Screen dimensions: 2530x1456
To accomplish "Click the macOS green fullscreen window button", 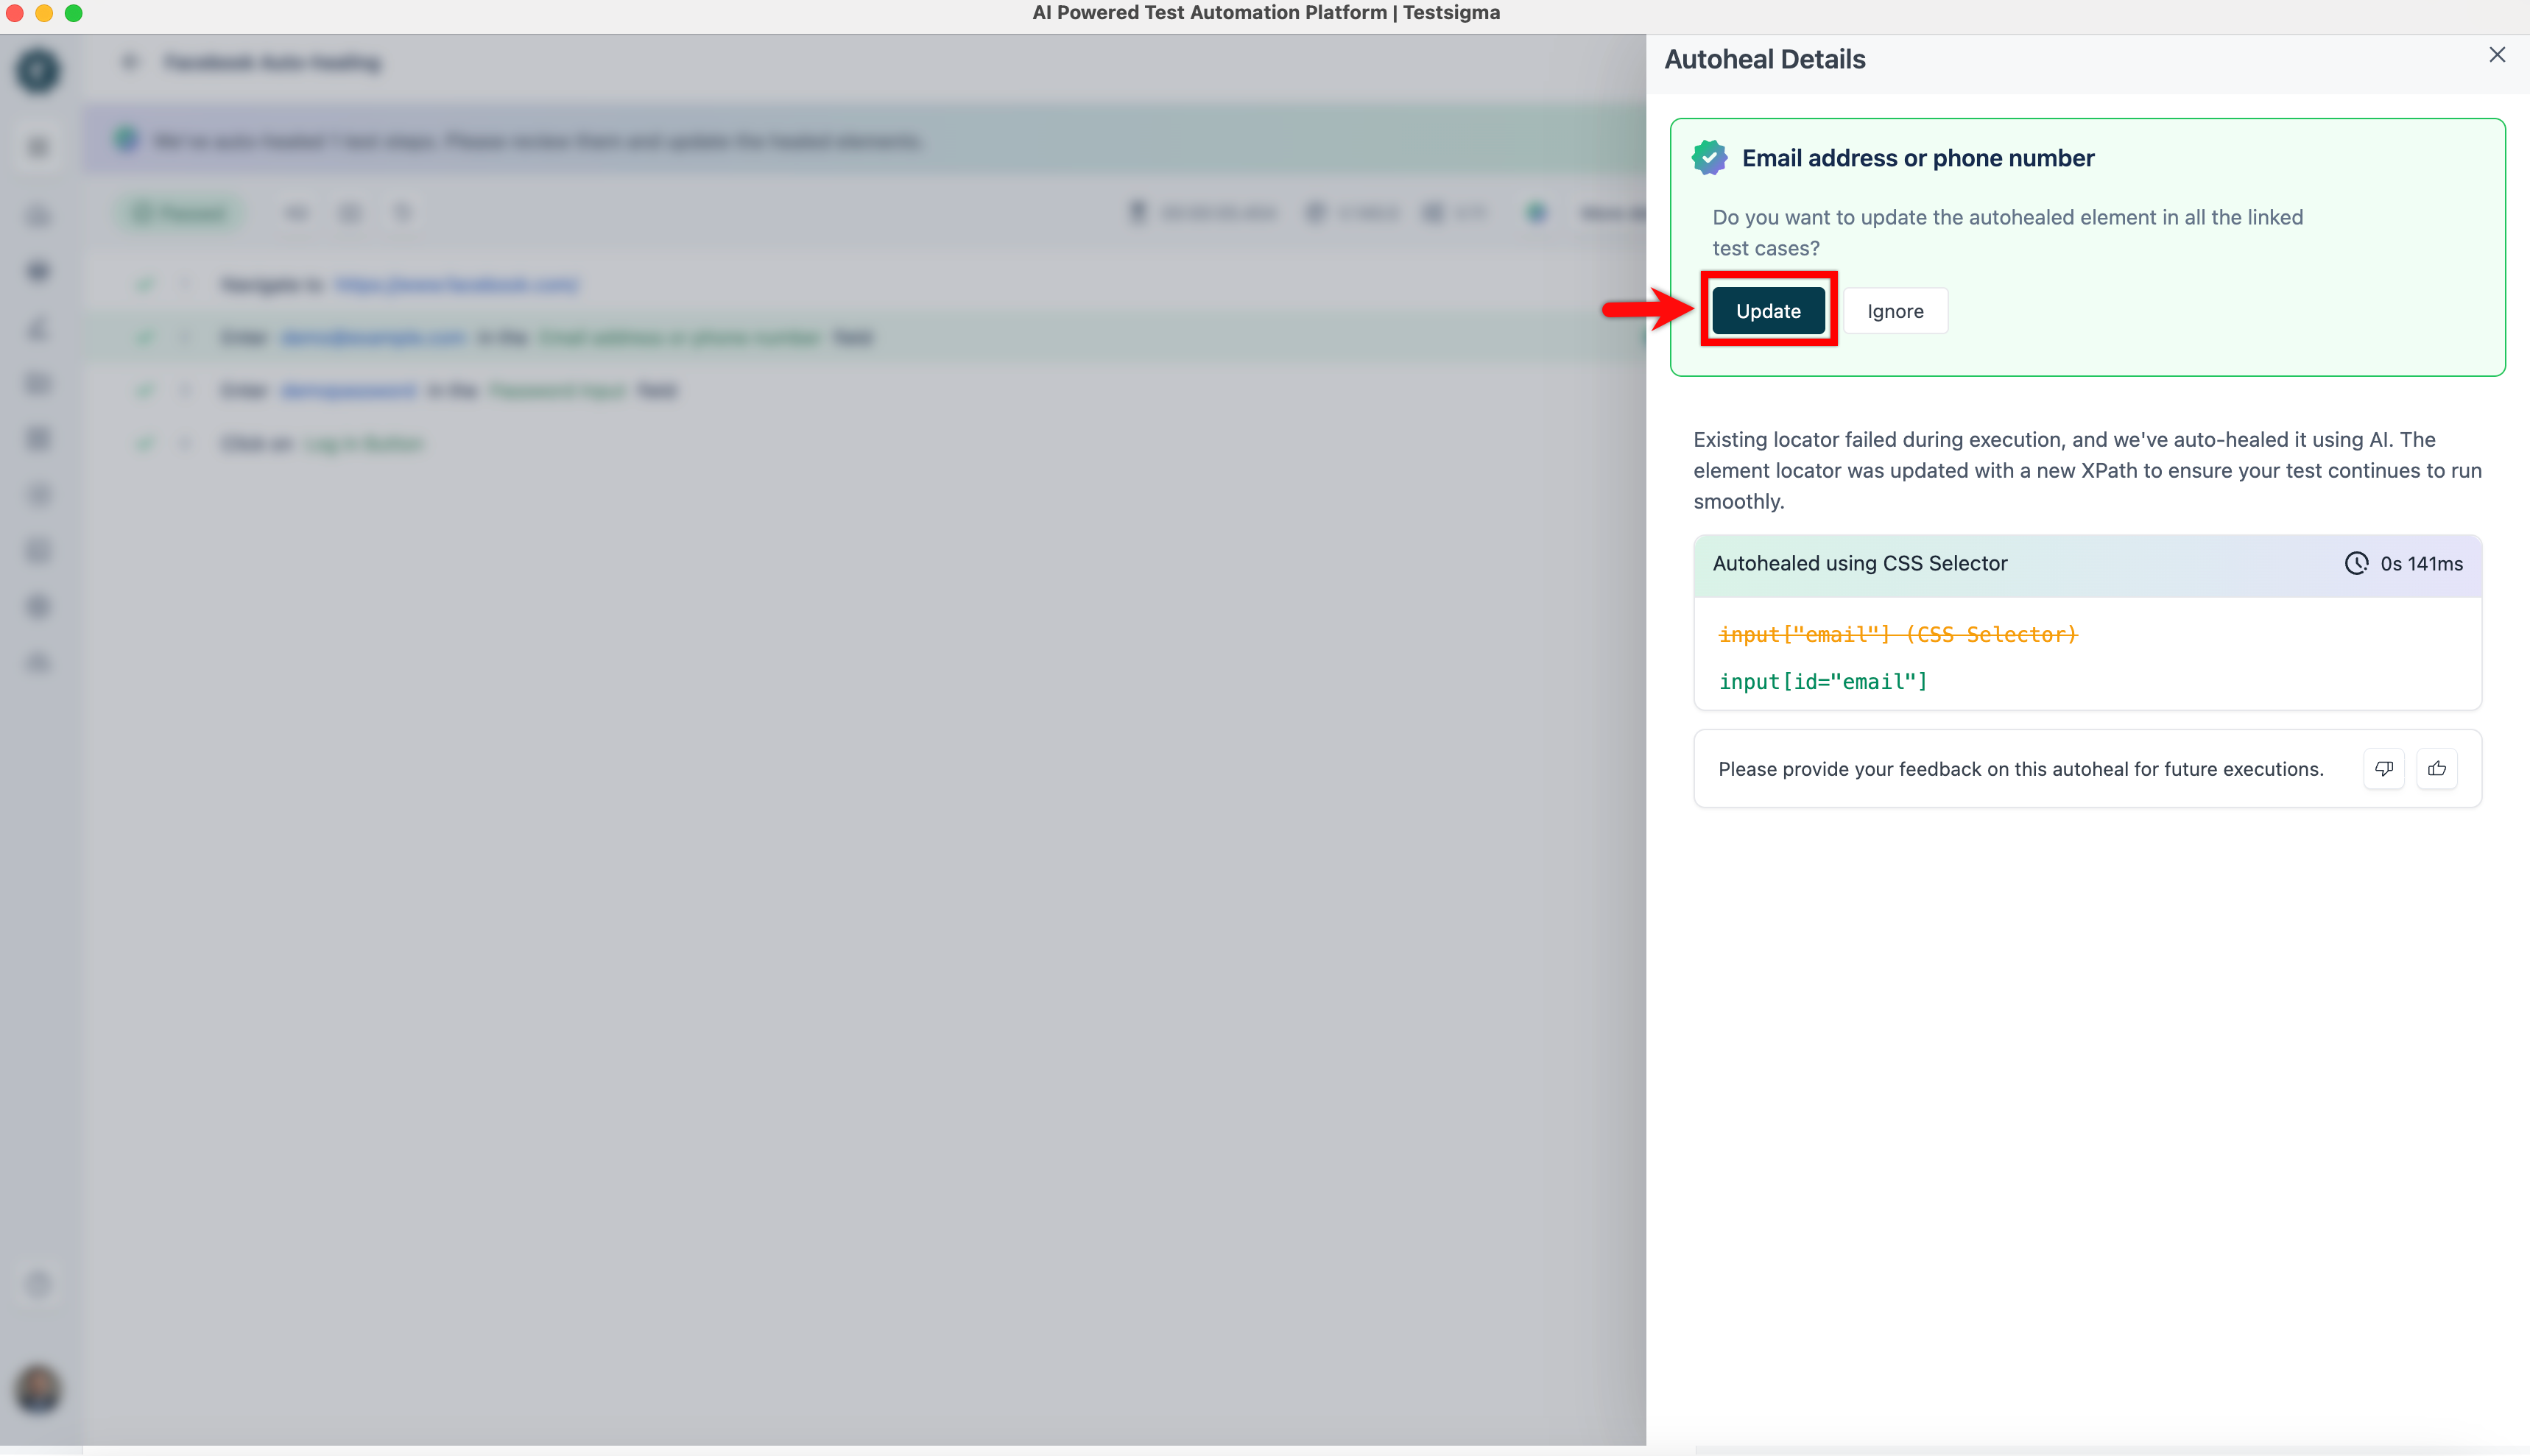I will click(x=73, y=13).
